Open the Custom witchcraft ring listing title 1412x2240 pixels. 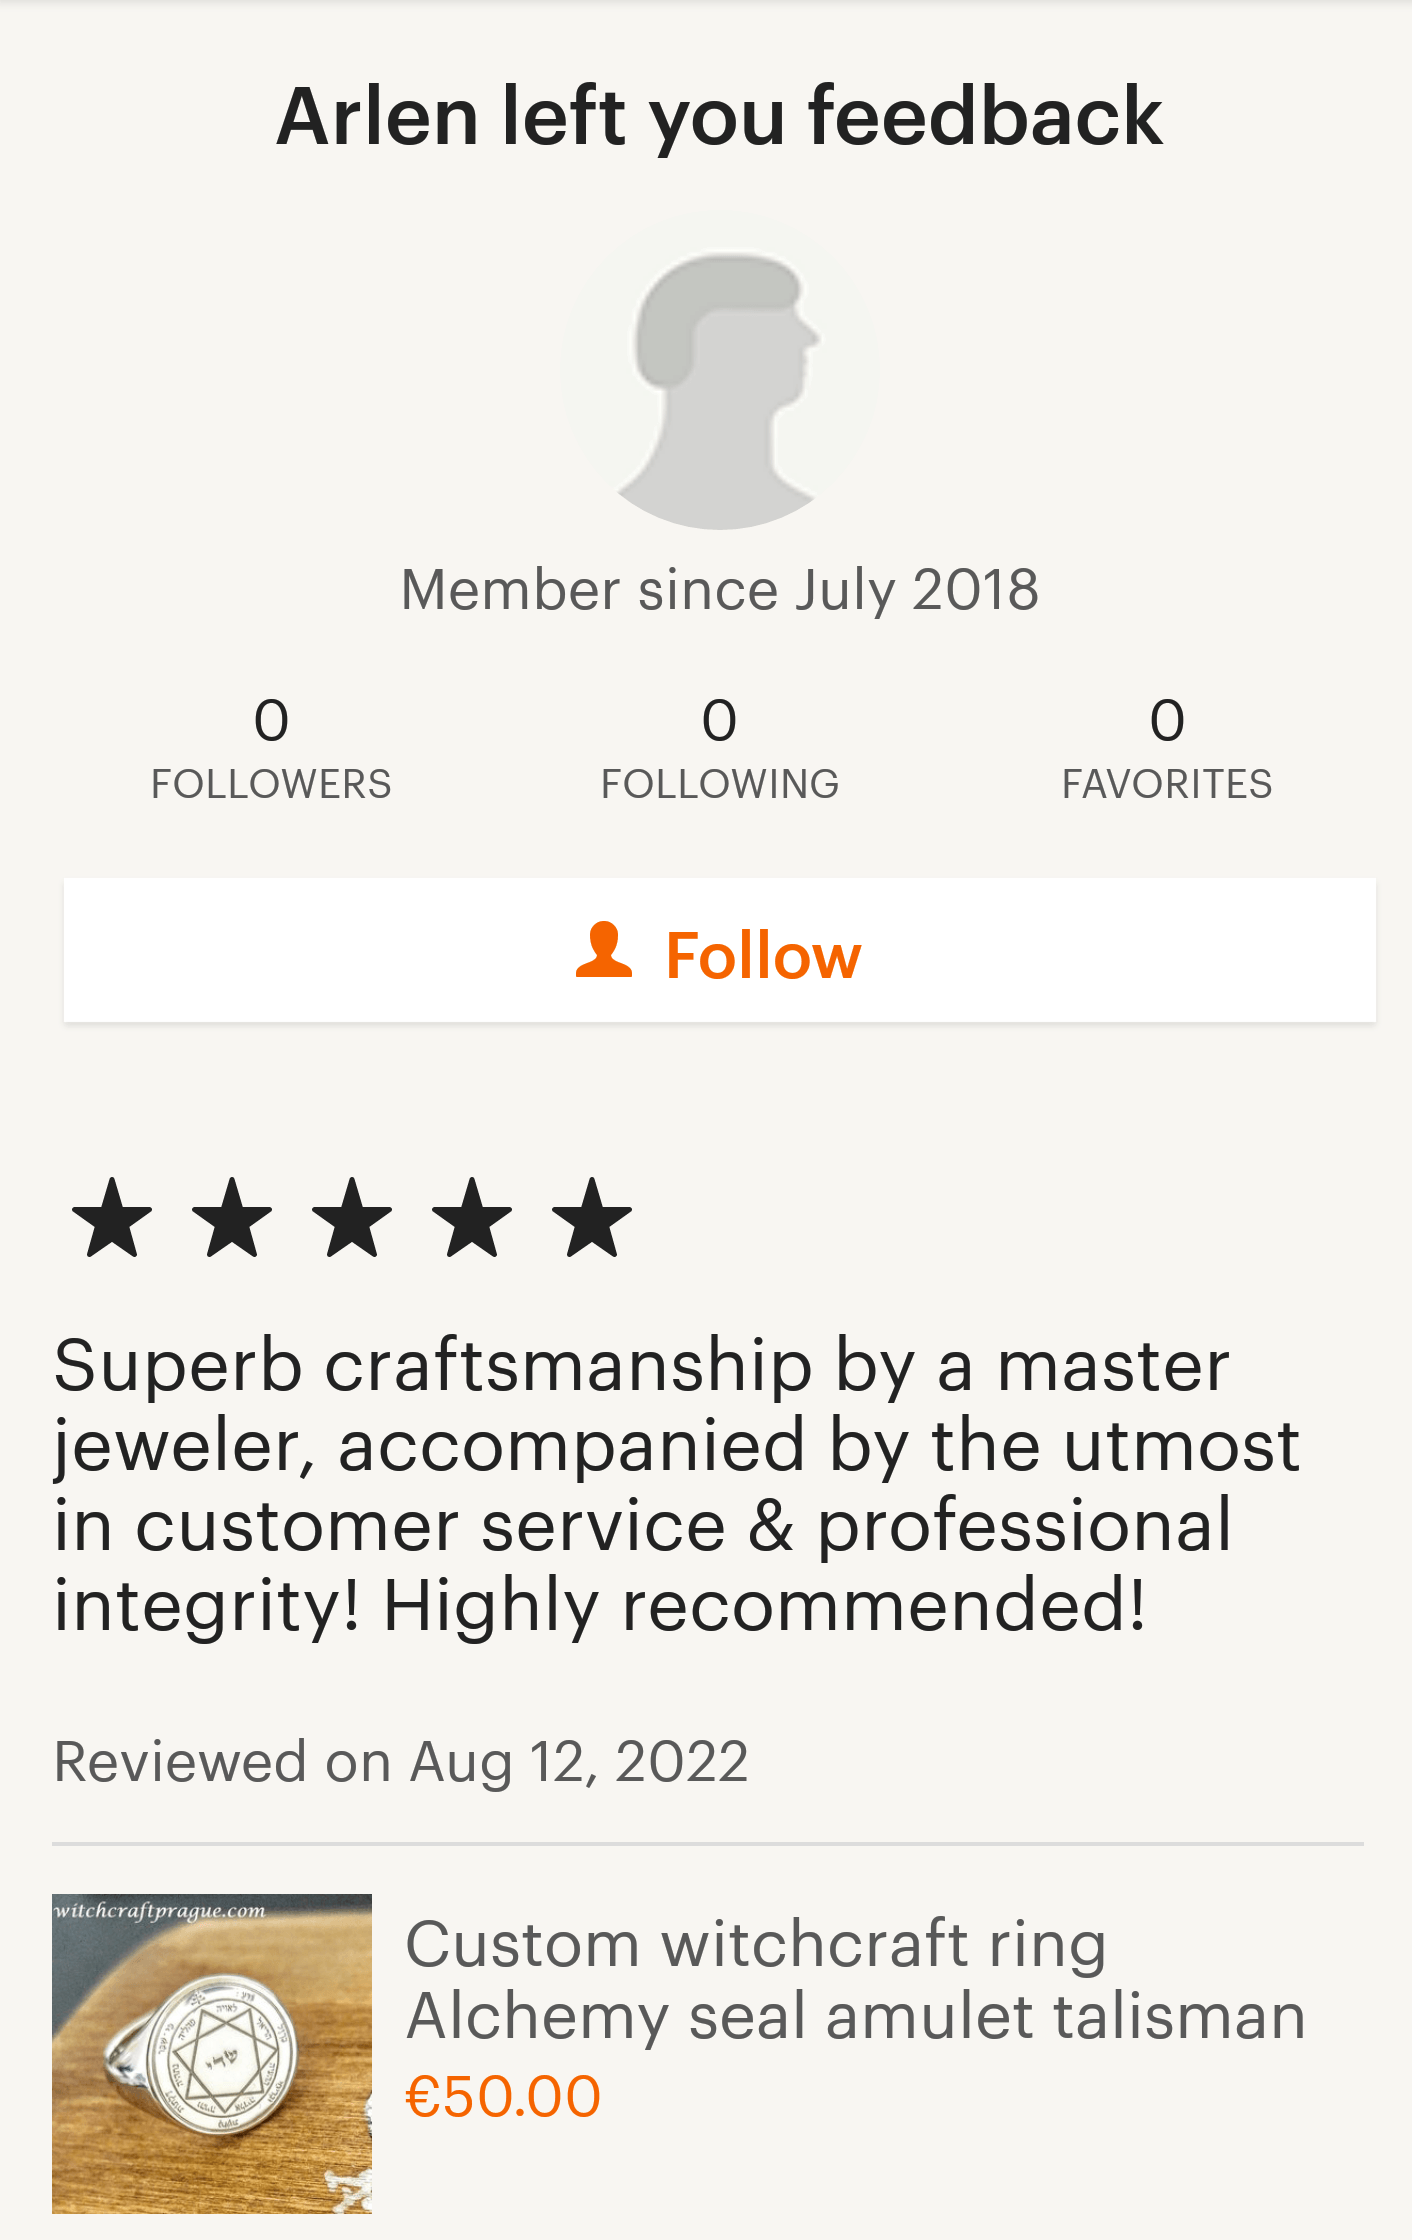[855, 1980]
